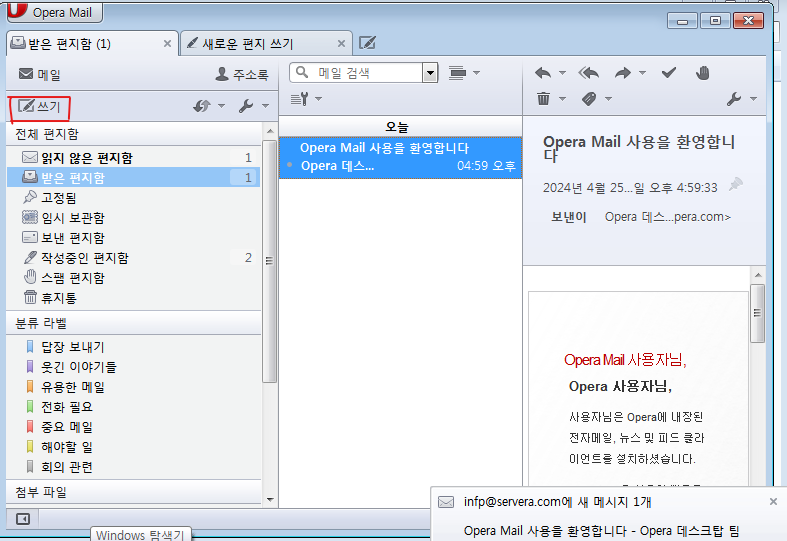Switch to the 새로운 편지 쓰기 tab
This screenshot has width=787, height=541.
[266, 44]
